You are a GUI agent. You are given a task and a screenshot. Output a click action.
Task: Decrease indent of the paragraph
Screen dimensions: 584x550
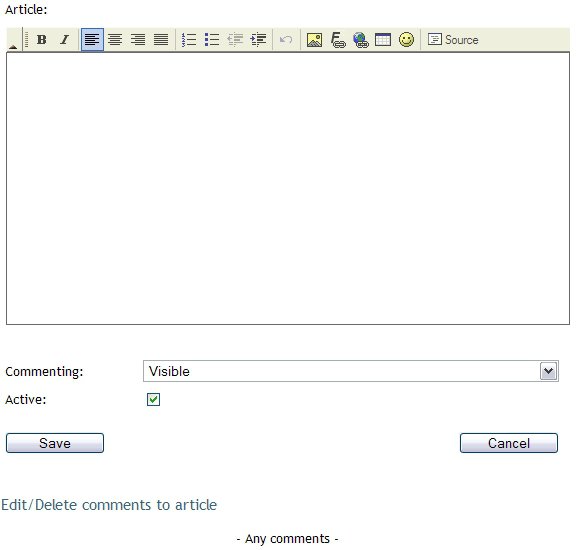tap(235, 39)
